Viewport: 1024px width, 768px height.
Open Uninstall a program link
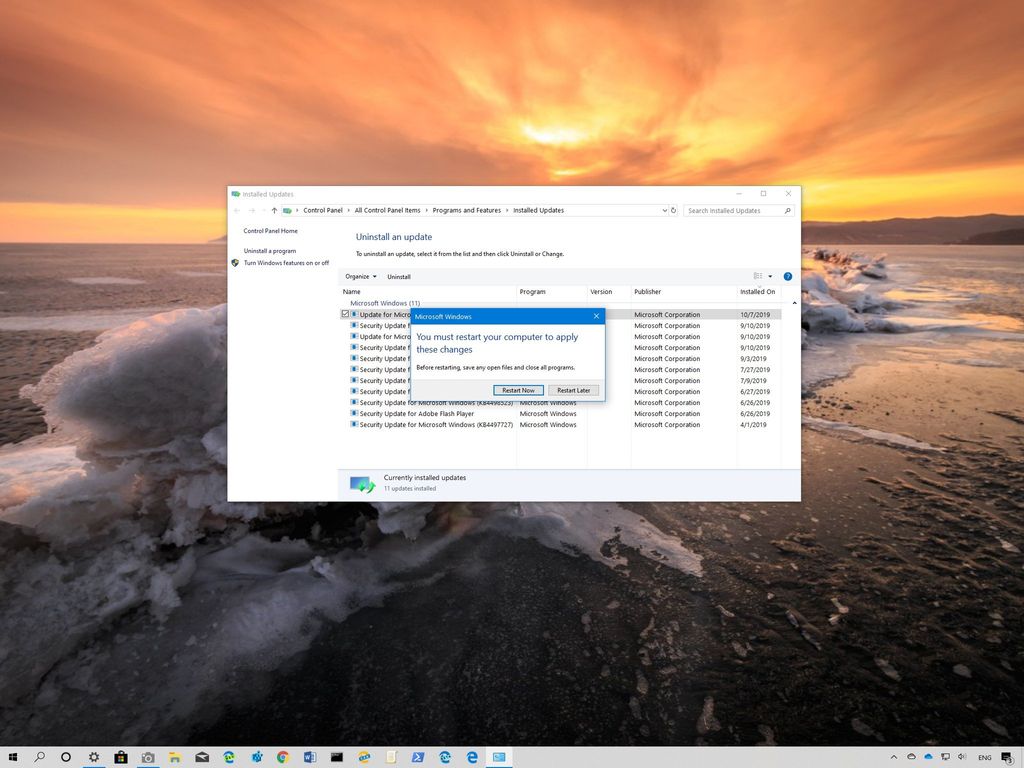268,250
